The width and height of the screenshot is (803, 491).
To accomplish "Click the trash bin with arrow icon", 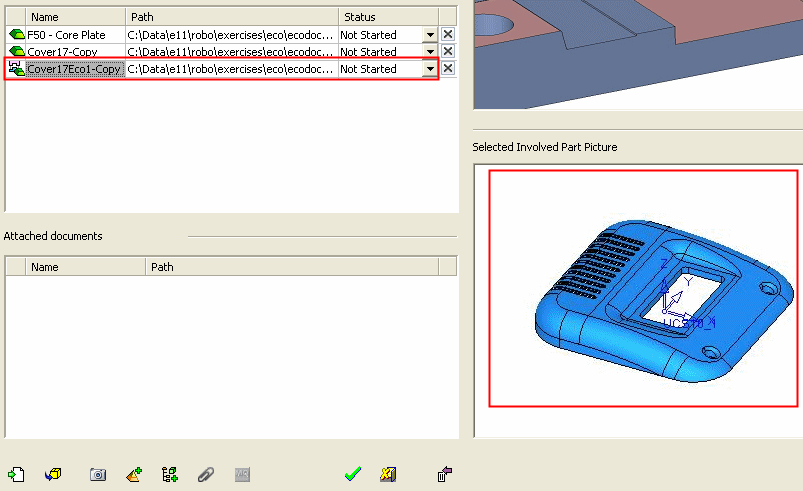I will coord(446,474).
